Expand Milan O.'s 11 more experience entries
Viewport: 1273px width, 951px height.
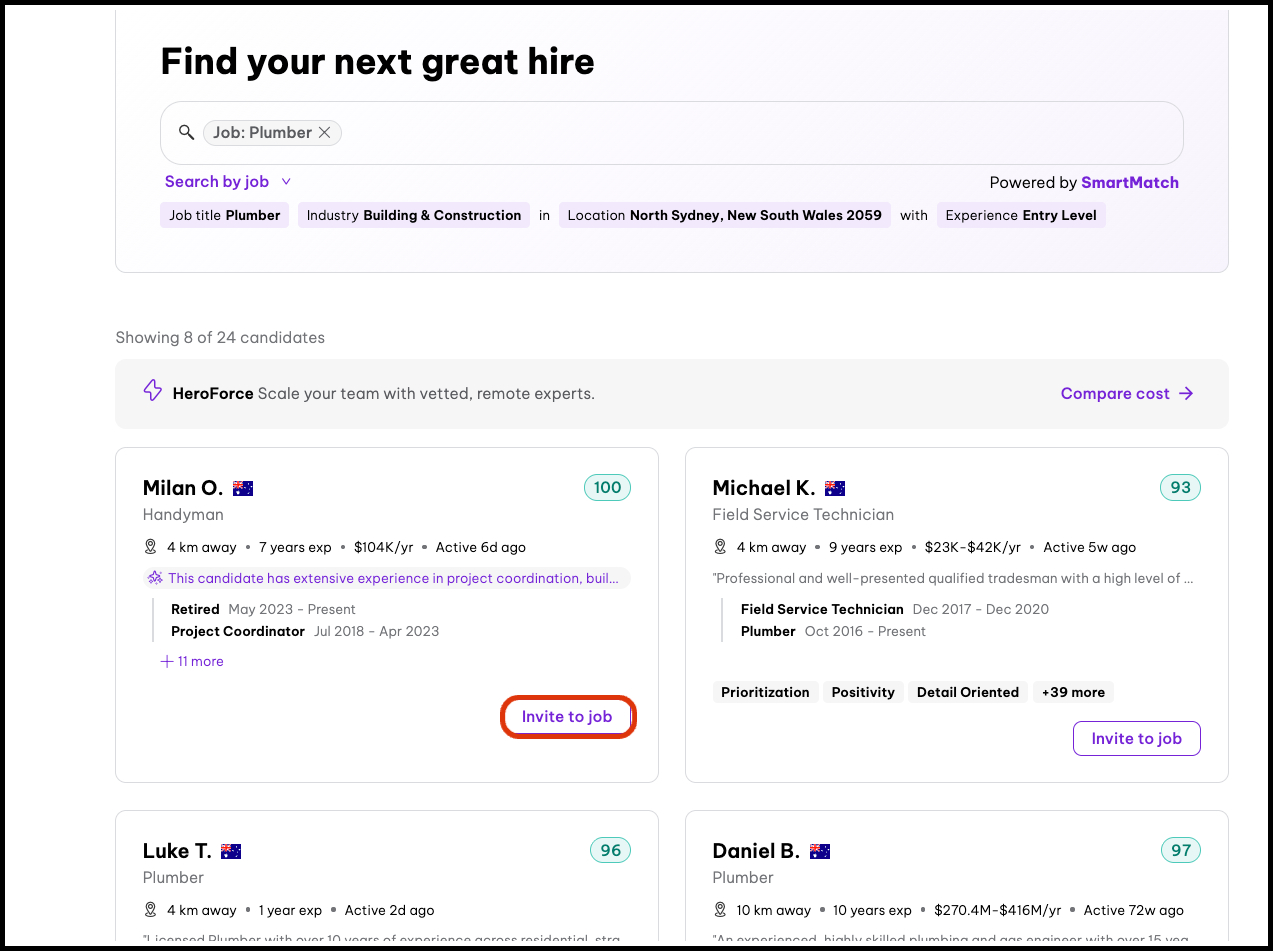(x=192, y=661)
